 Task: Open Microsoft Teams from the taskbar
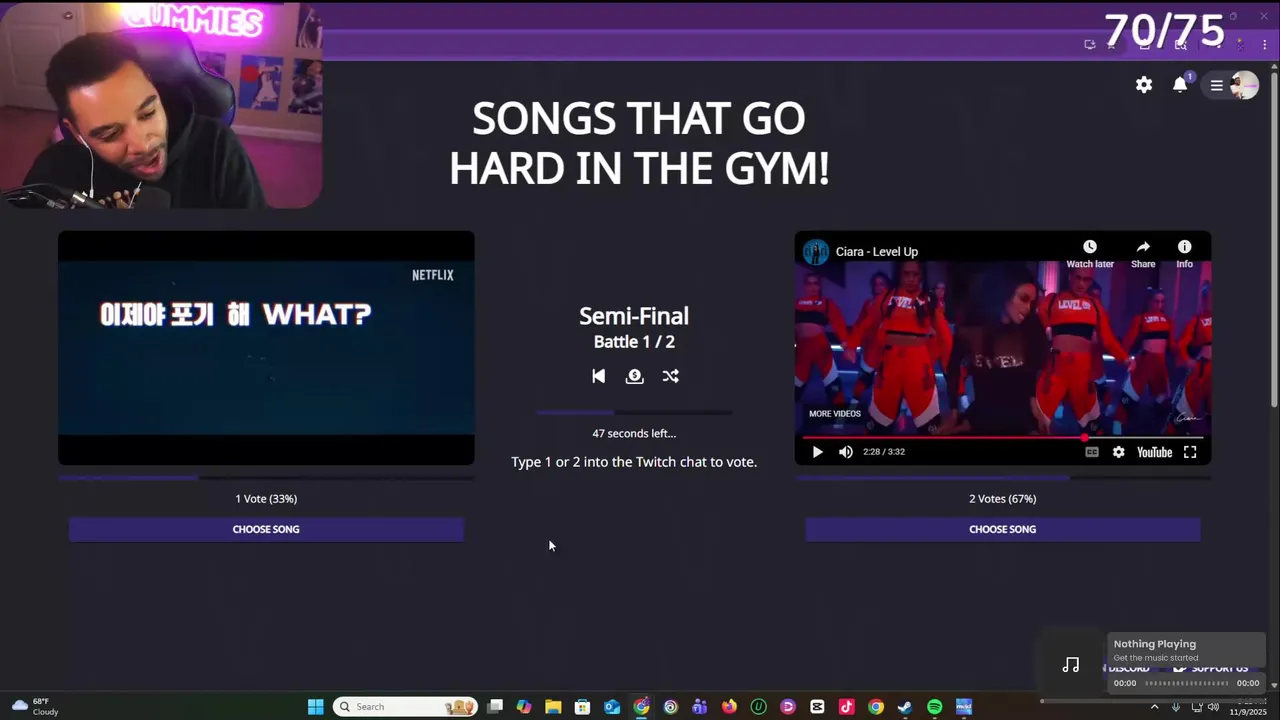700,707
